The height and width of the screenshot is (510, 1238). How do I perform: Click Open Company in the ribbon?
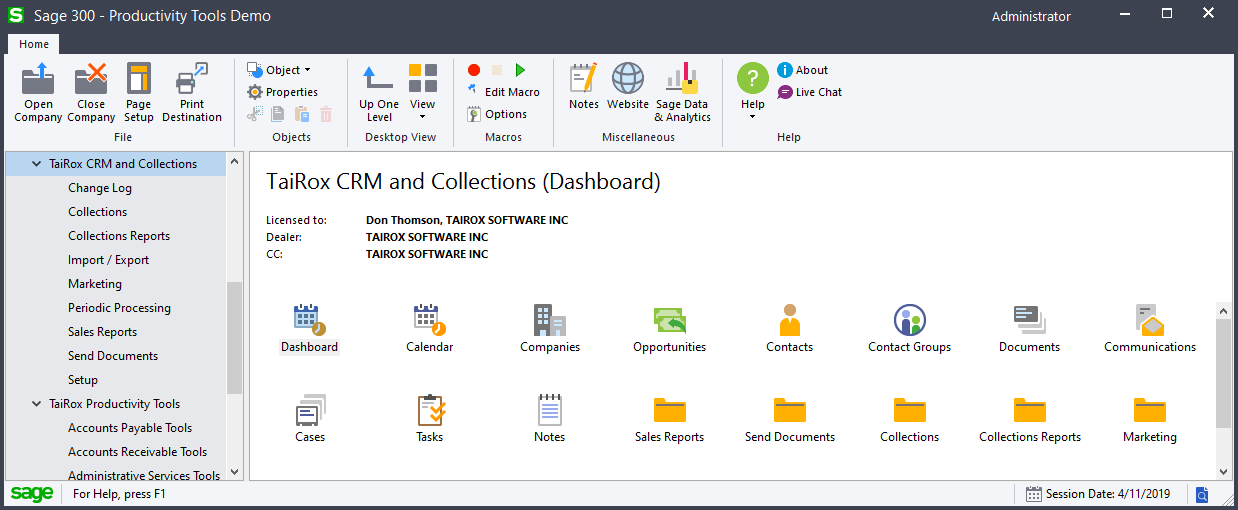(x=39, y=92)
